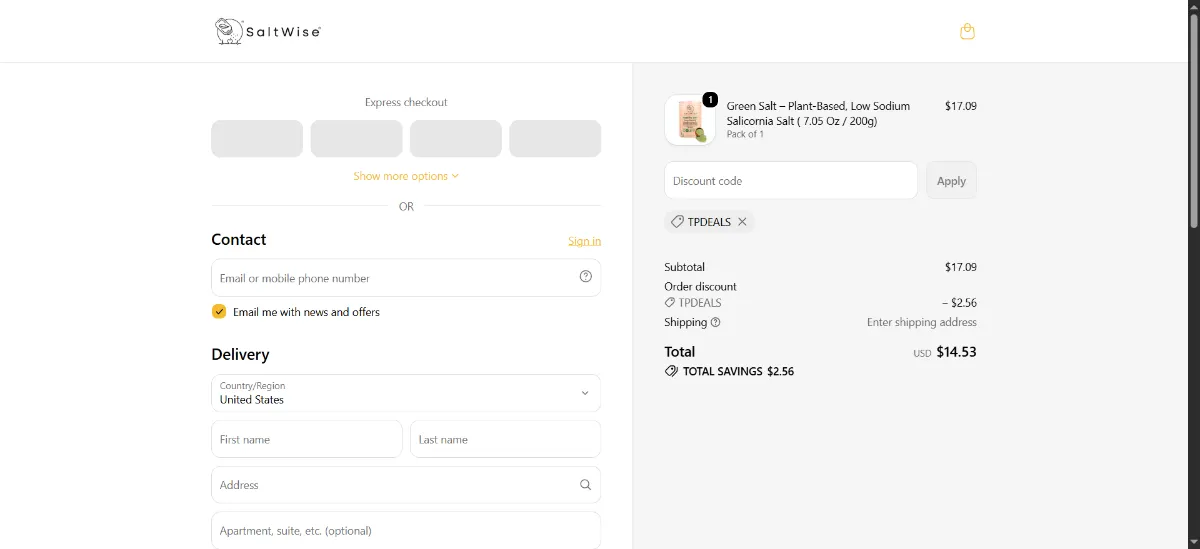Click the Address field search magnifier icon

pyautogui.click(x=586, y=485)
